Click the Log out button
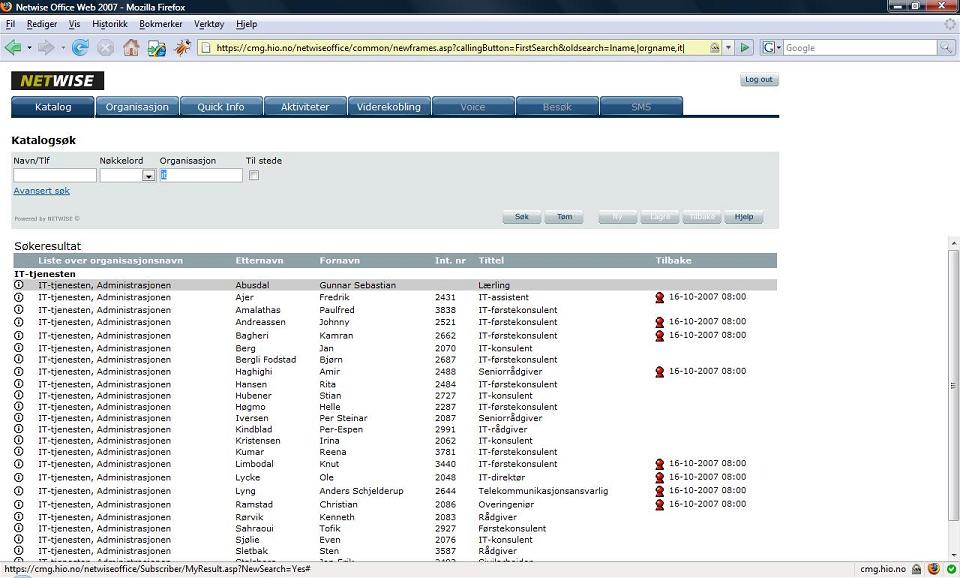The width and height of the screenshot is (960, 578). click(759, 79)
